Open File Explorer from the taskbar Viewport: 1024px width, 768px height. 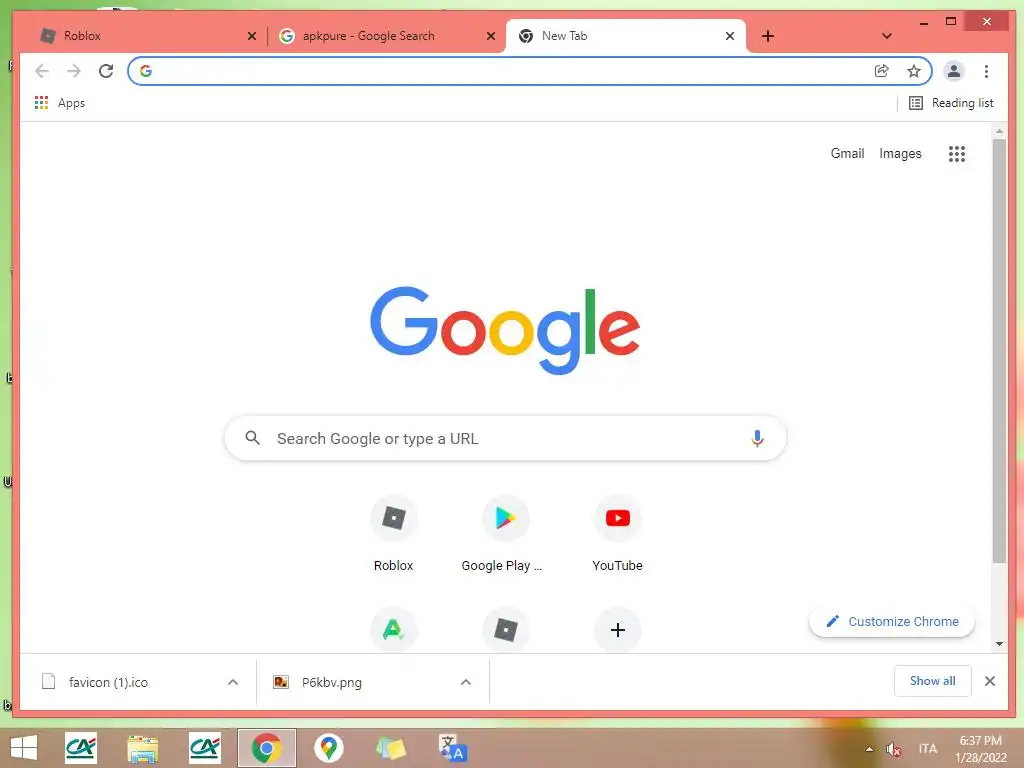[142, 748]
